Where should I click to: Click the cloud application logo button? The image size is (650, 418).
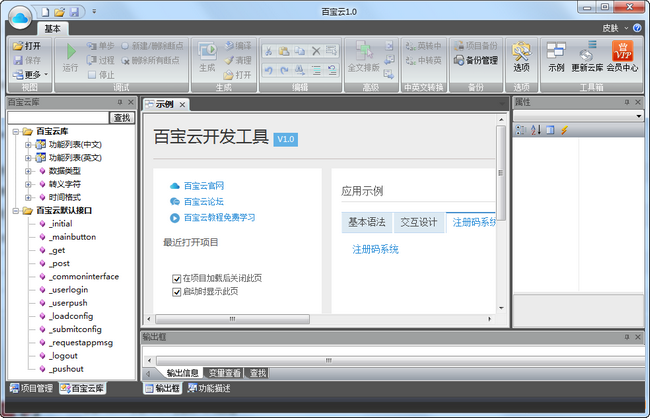[x=20, y=17]
